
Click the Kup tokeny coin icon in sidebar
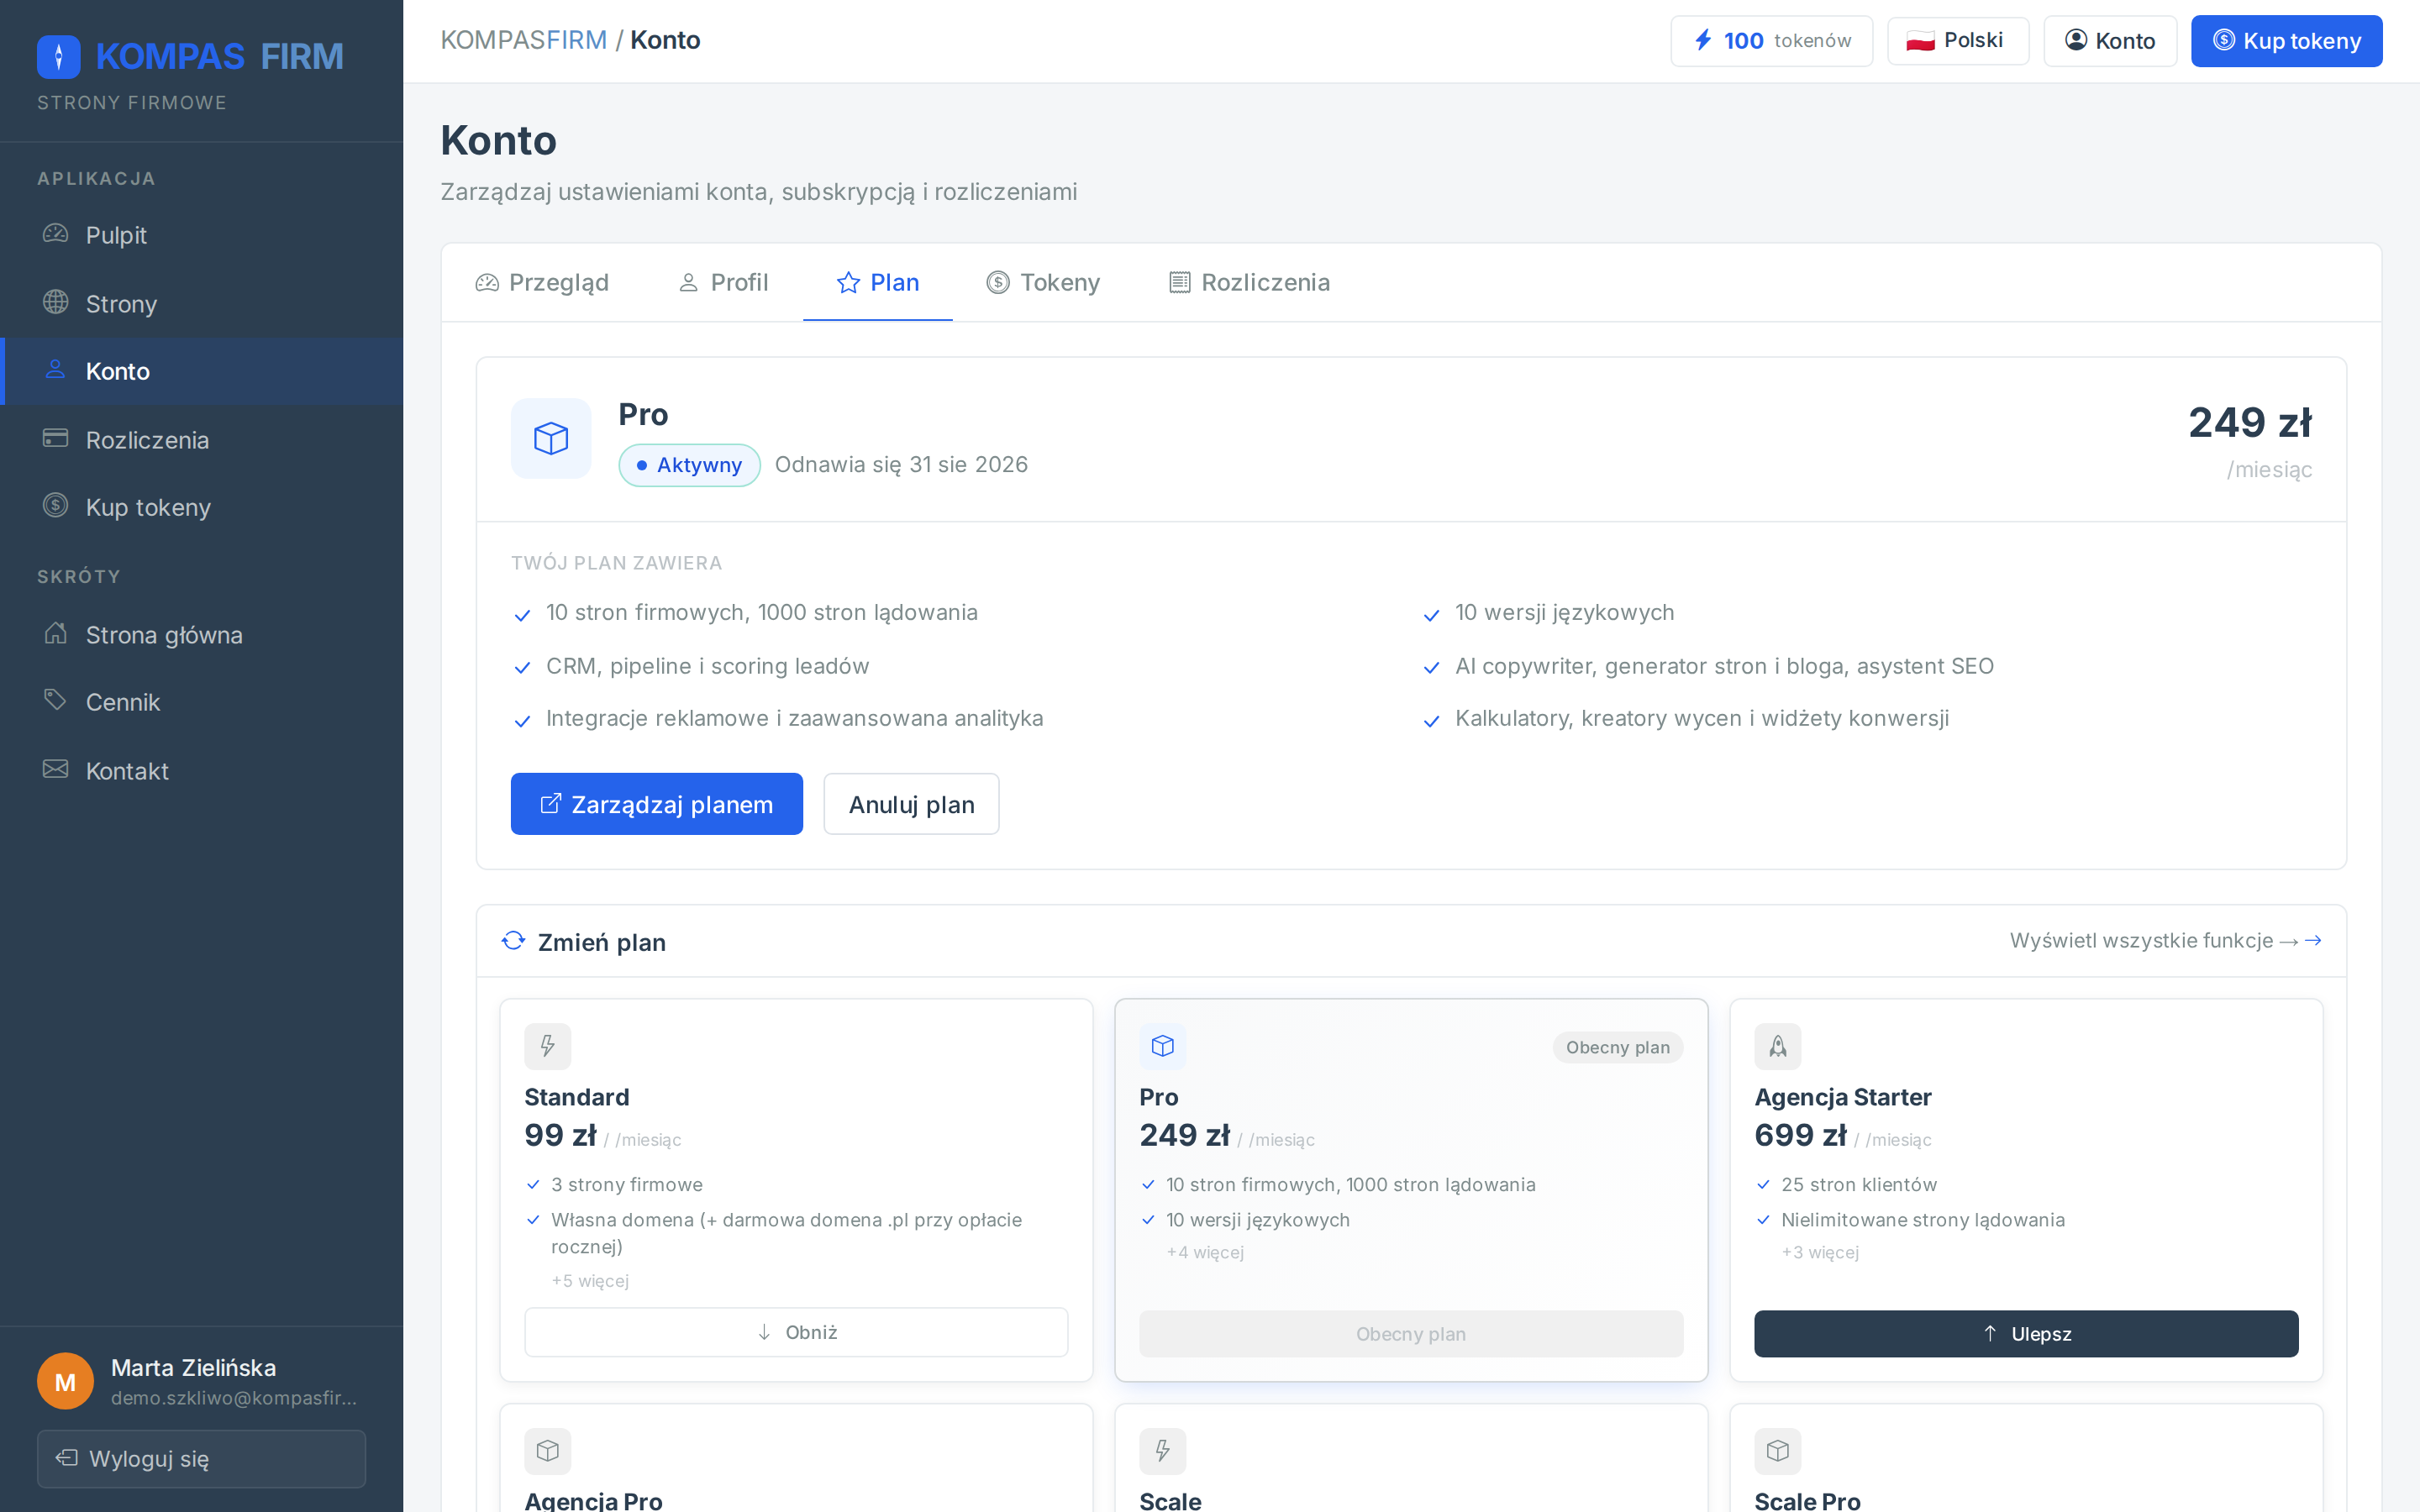[x=56, y=506]
